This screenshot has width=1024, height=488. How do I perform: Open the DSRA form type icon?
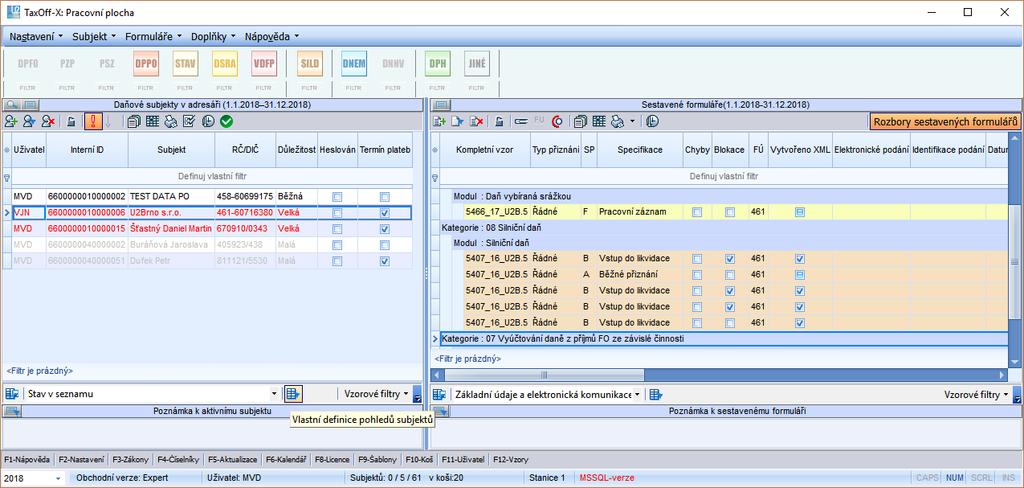(225, 63)
